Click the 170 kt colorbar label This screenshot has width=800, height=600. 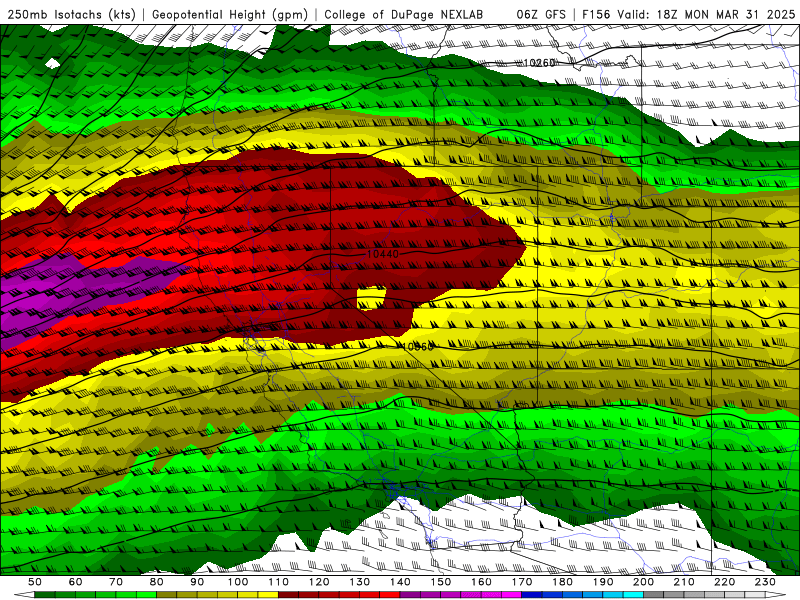tap(522, 582)
